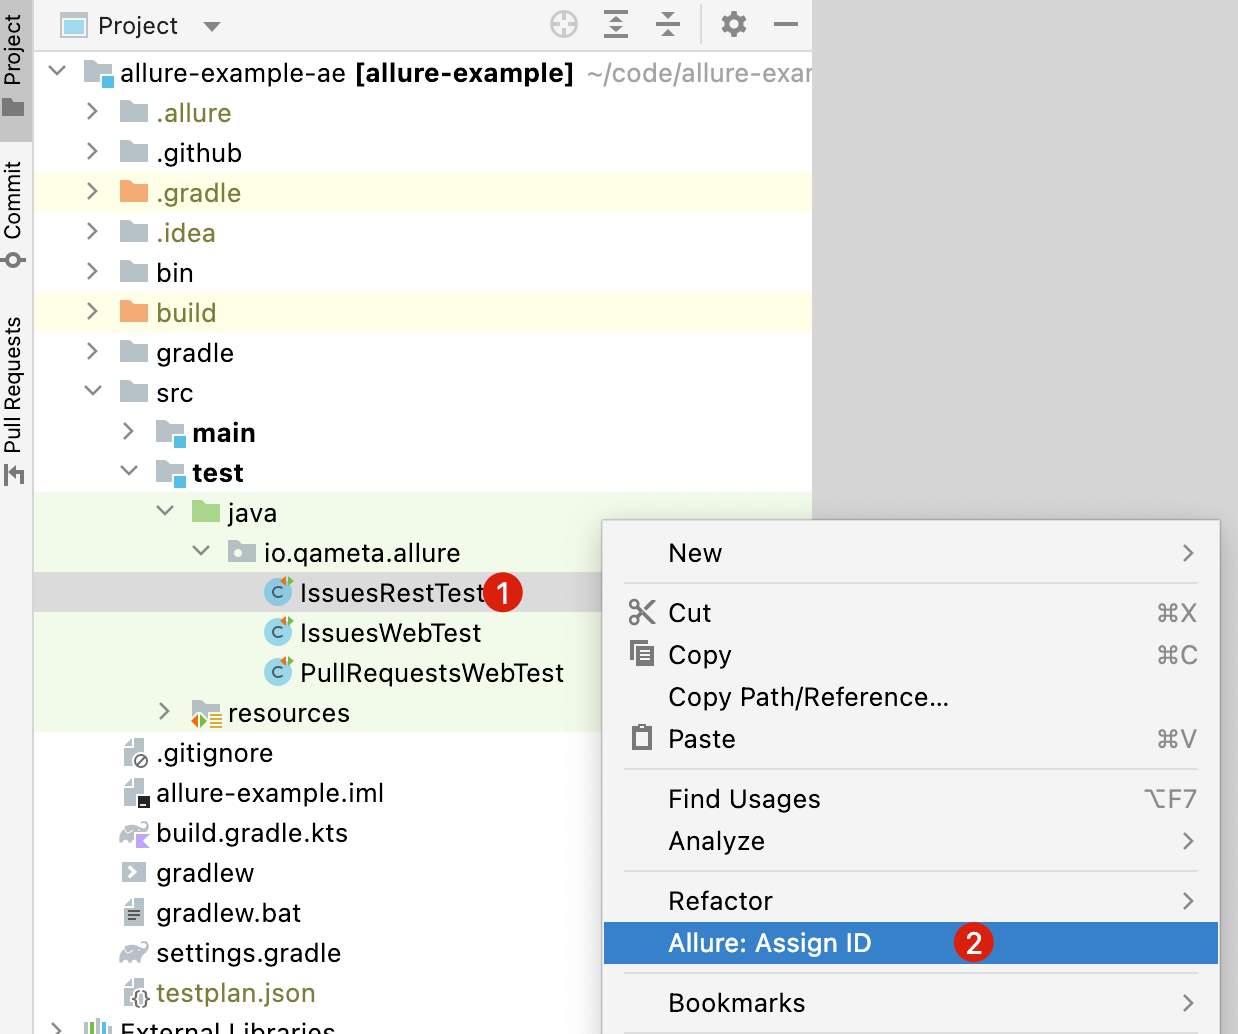Collapse the src folder
The height and width of the screenshot is (1034, 1238).
point(93,392)
